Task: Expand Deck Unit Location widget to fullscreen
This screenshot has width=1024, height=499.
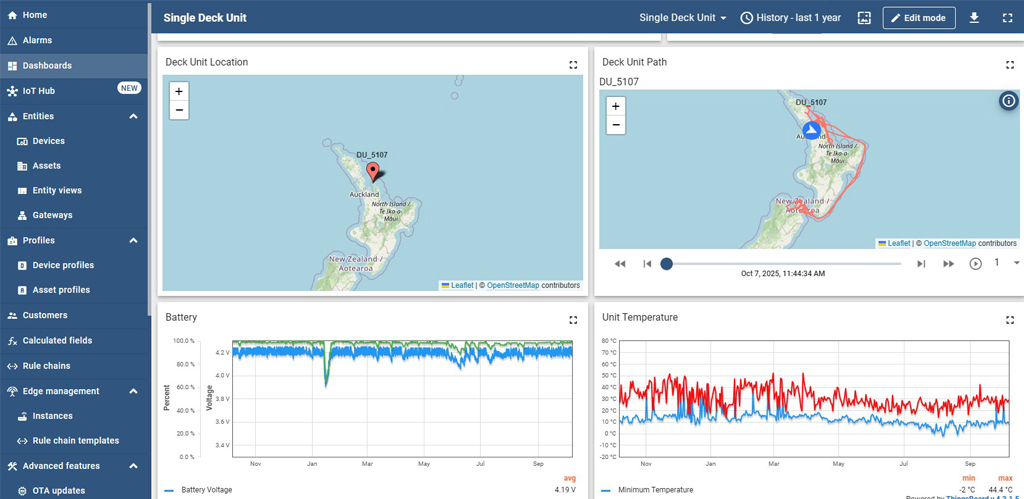Action: coord(573,65)
